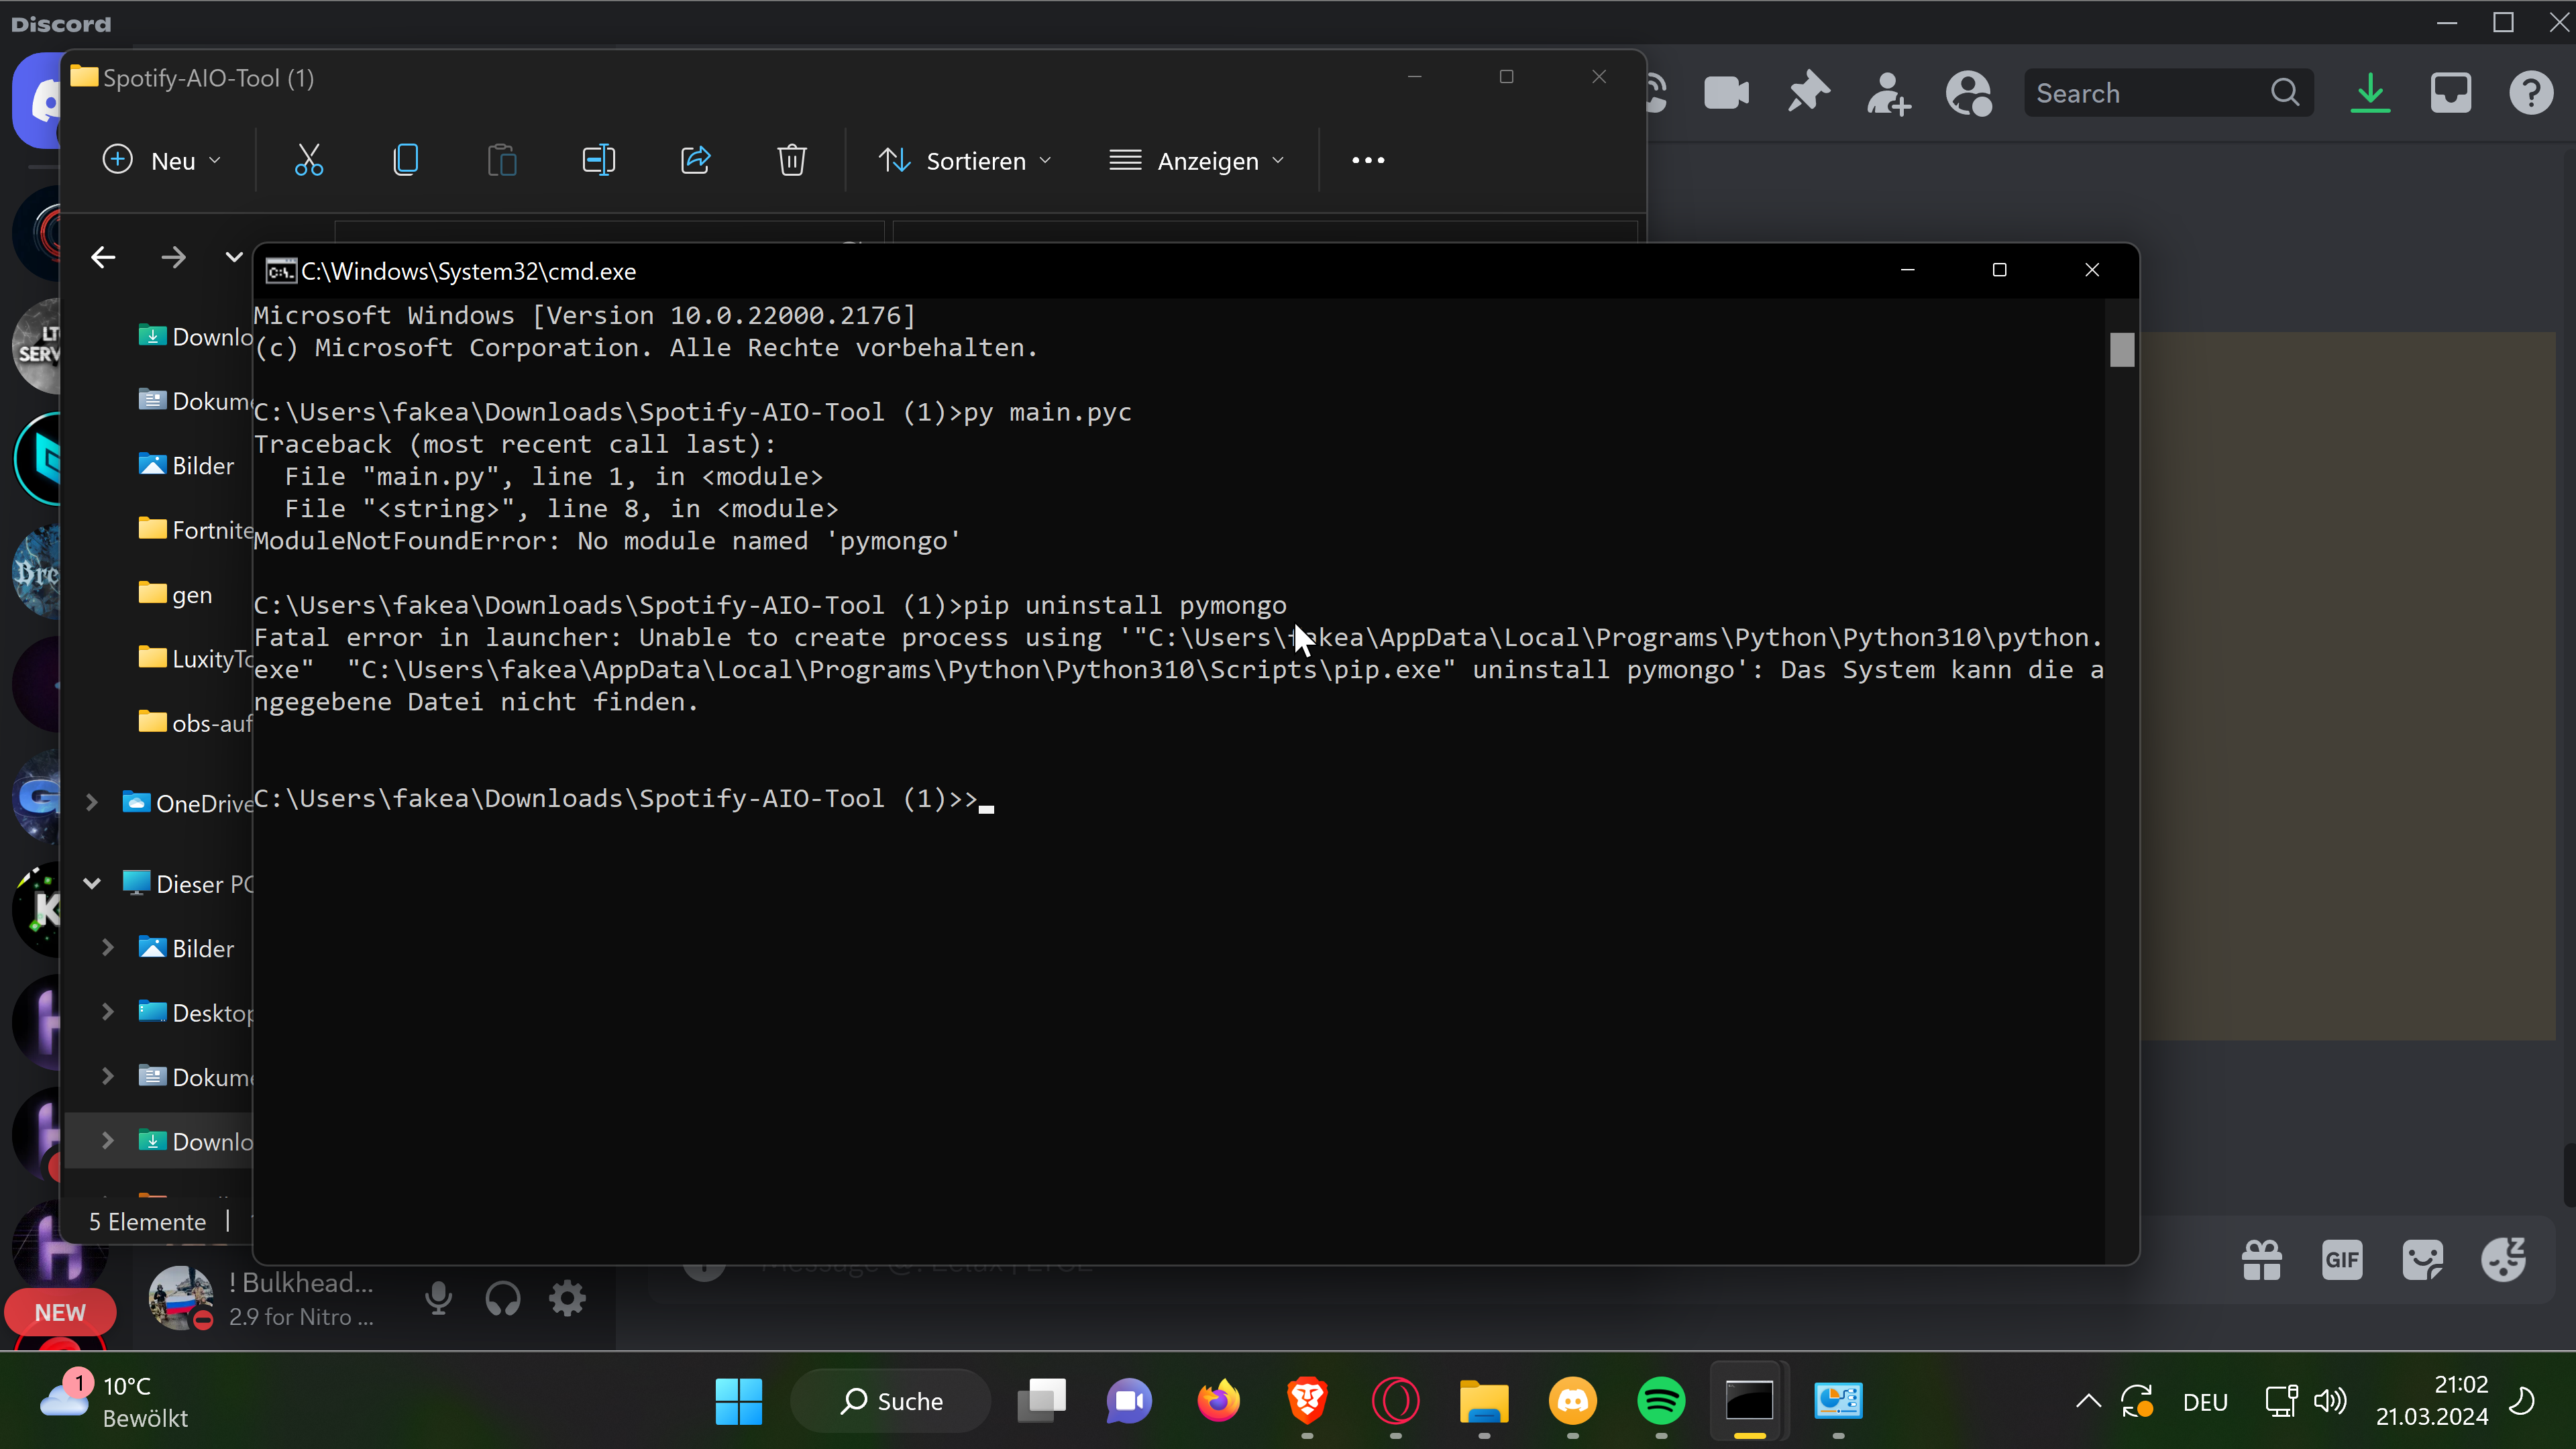Expand the OneDrive tree node
Image resolution: width=2576 pixels, height=1449 pixels.
92,803
